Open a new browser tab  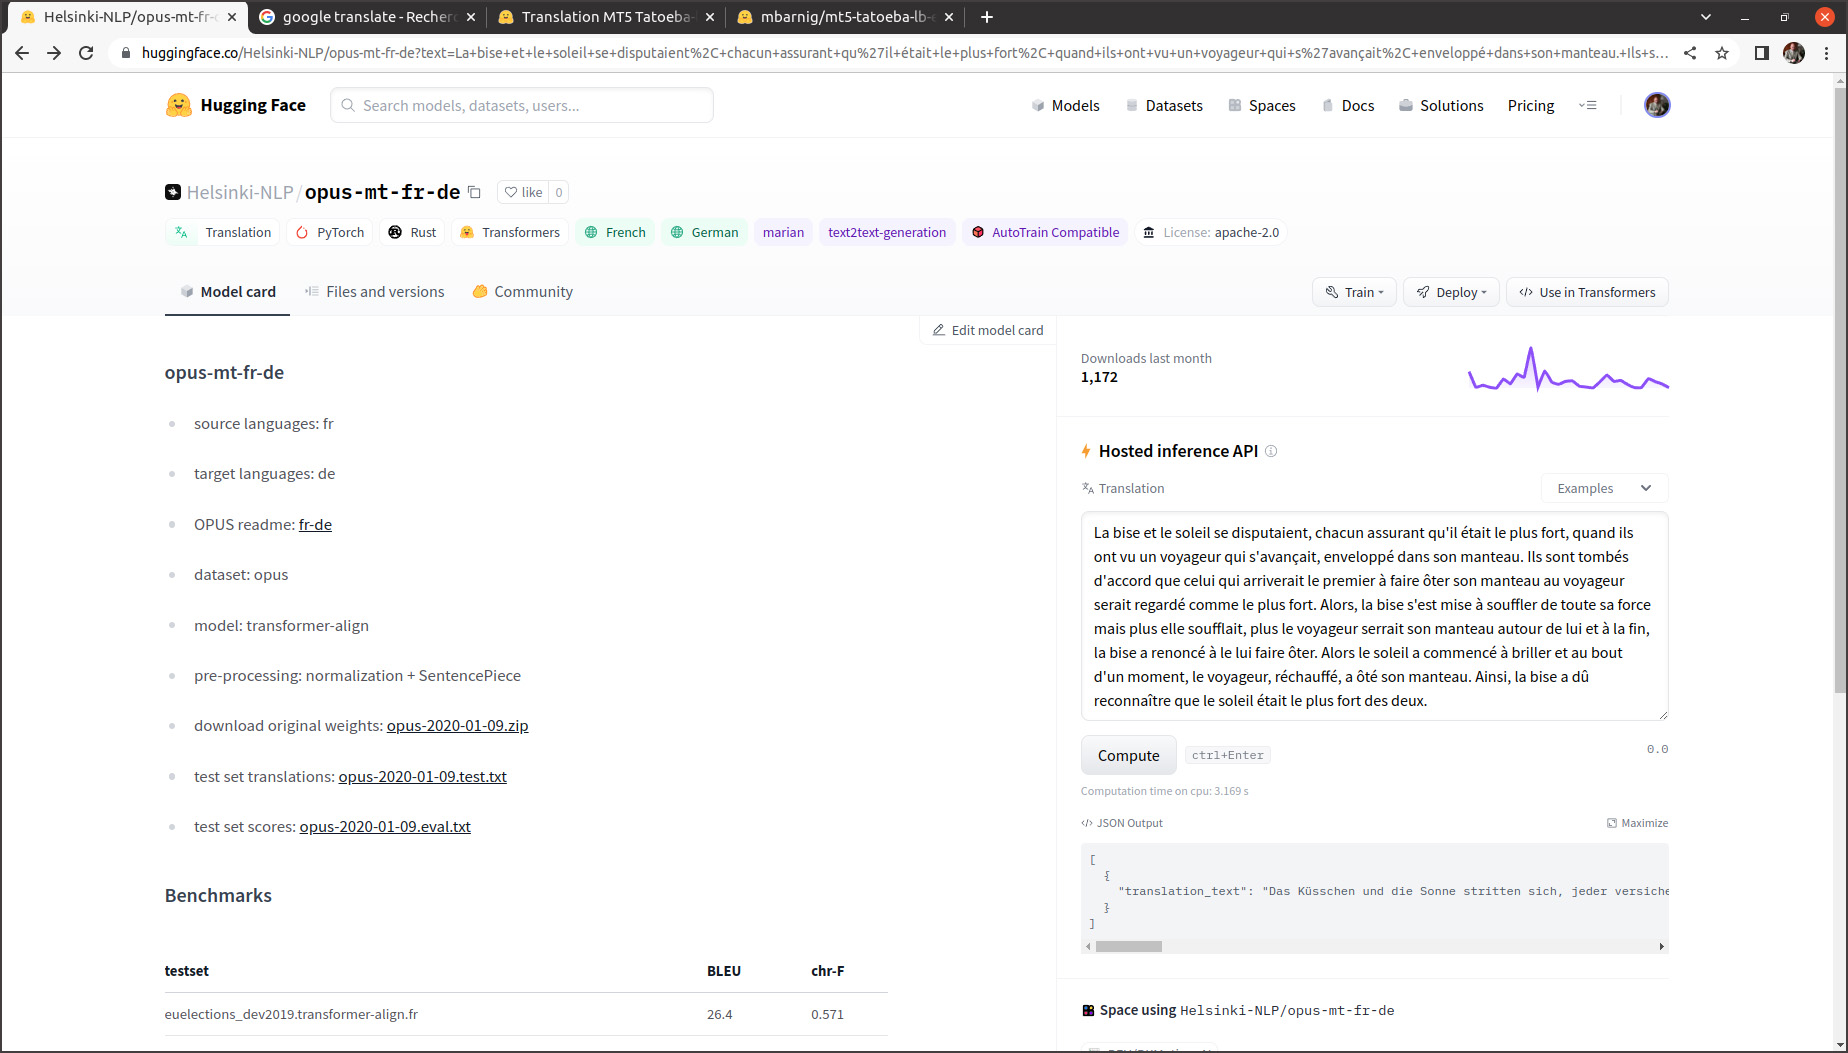click(x=987, y=17)
